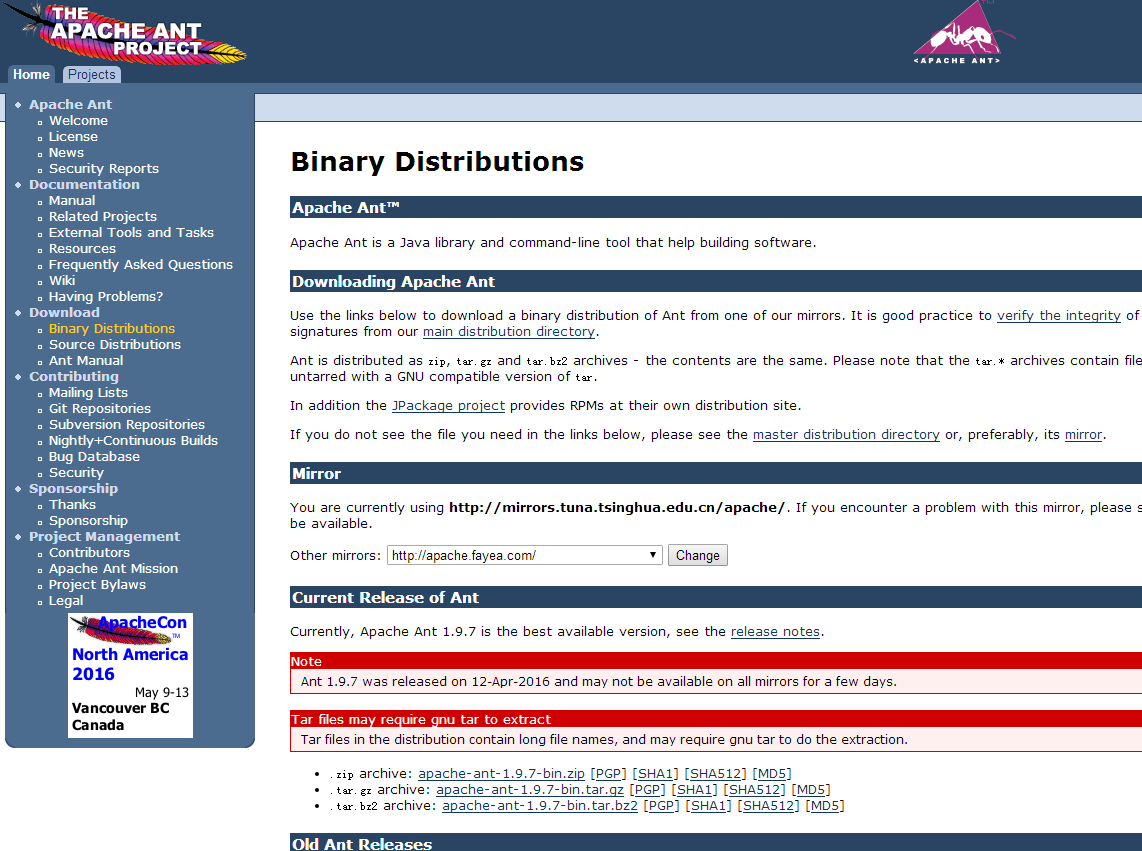Open the Manual documentation link
1142x851 pixels.
pos(71,200)
